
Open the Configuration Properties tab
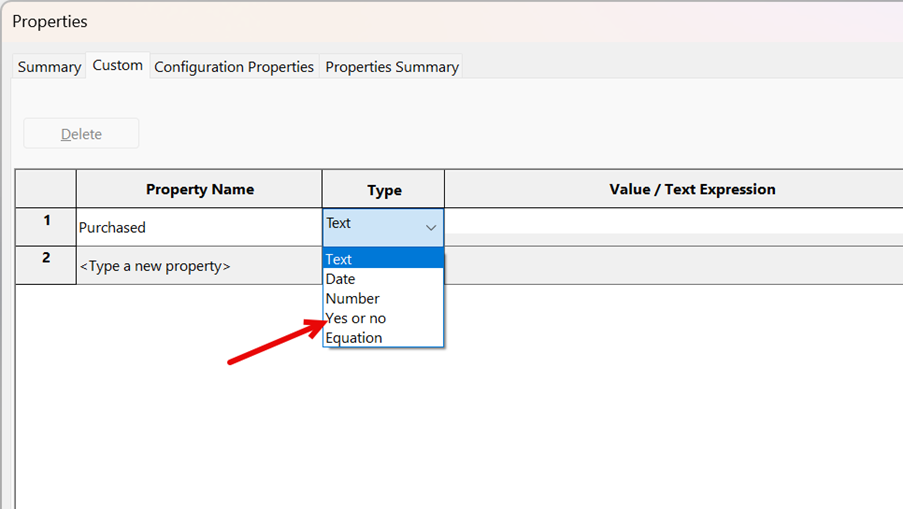234,67
